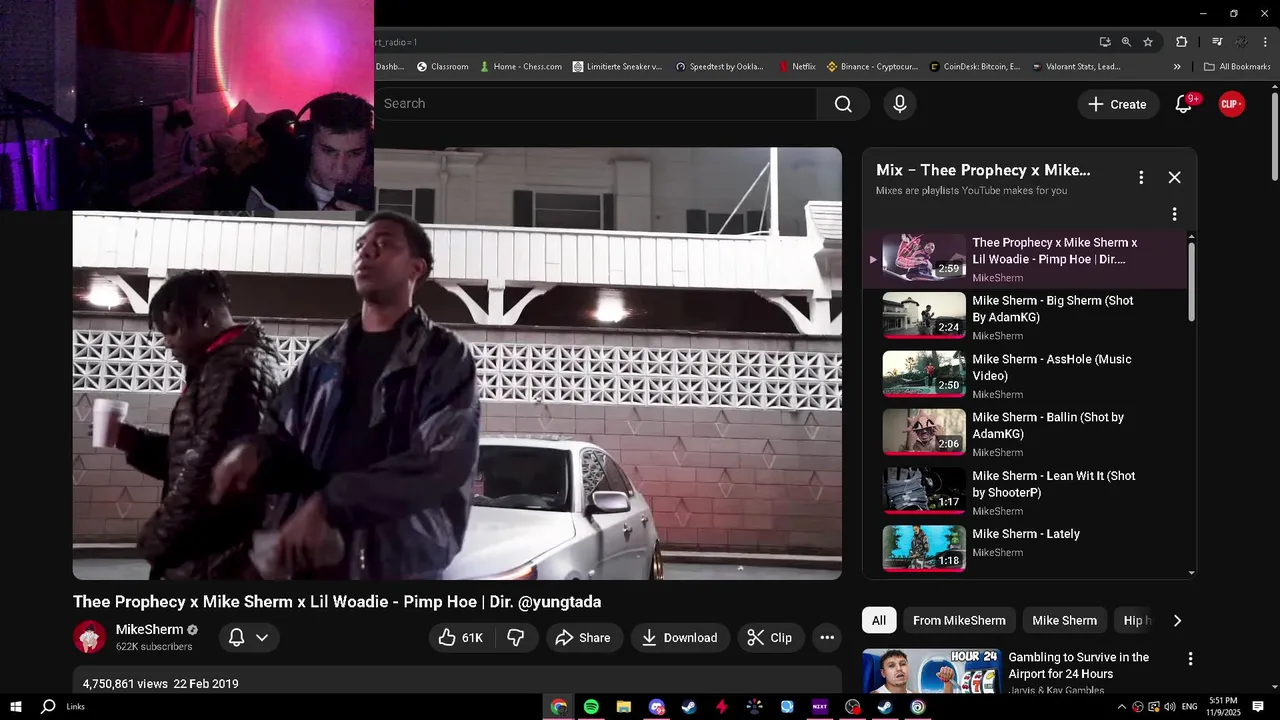Image resolution: width=1280 pixels, height=720 pixels.
Task: Select the All filter chip
Action: tap(878, 621)
